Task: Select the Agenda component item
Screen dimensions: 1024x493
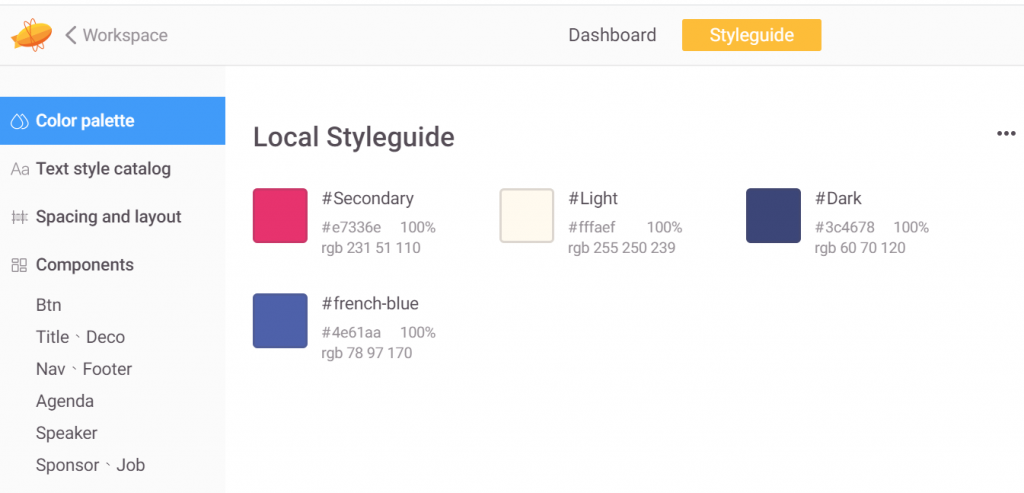Action: point(65,401)
